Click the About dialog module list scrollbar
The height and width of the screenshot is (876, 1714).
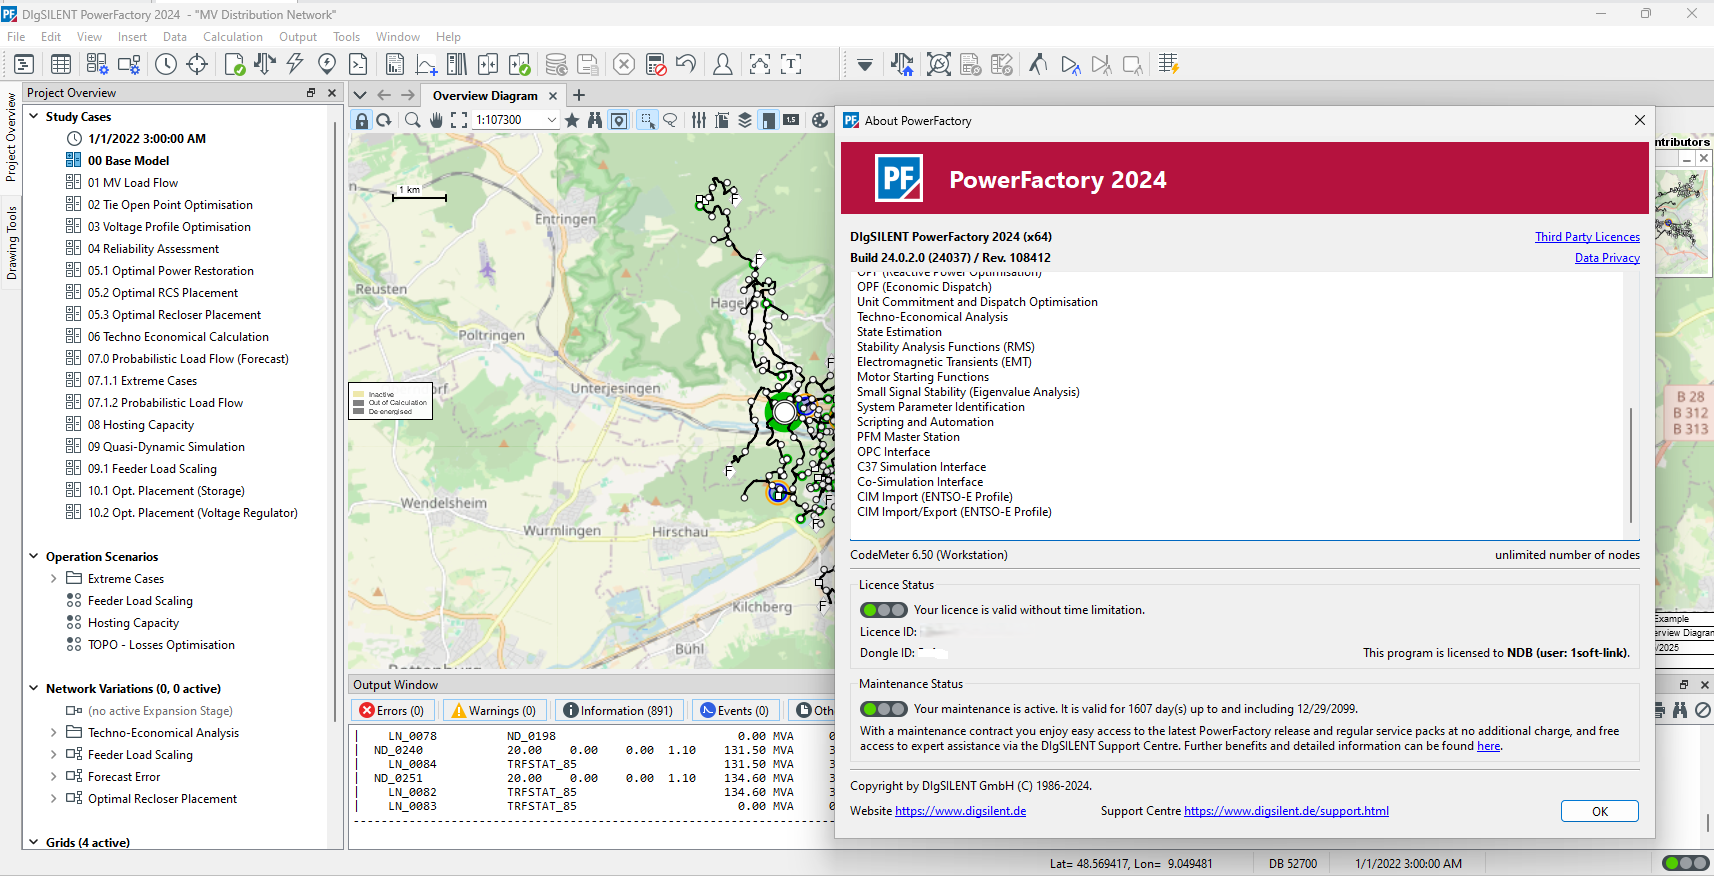[1631, 464]
